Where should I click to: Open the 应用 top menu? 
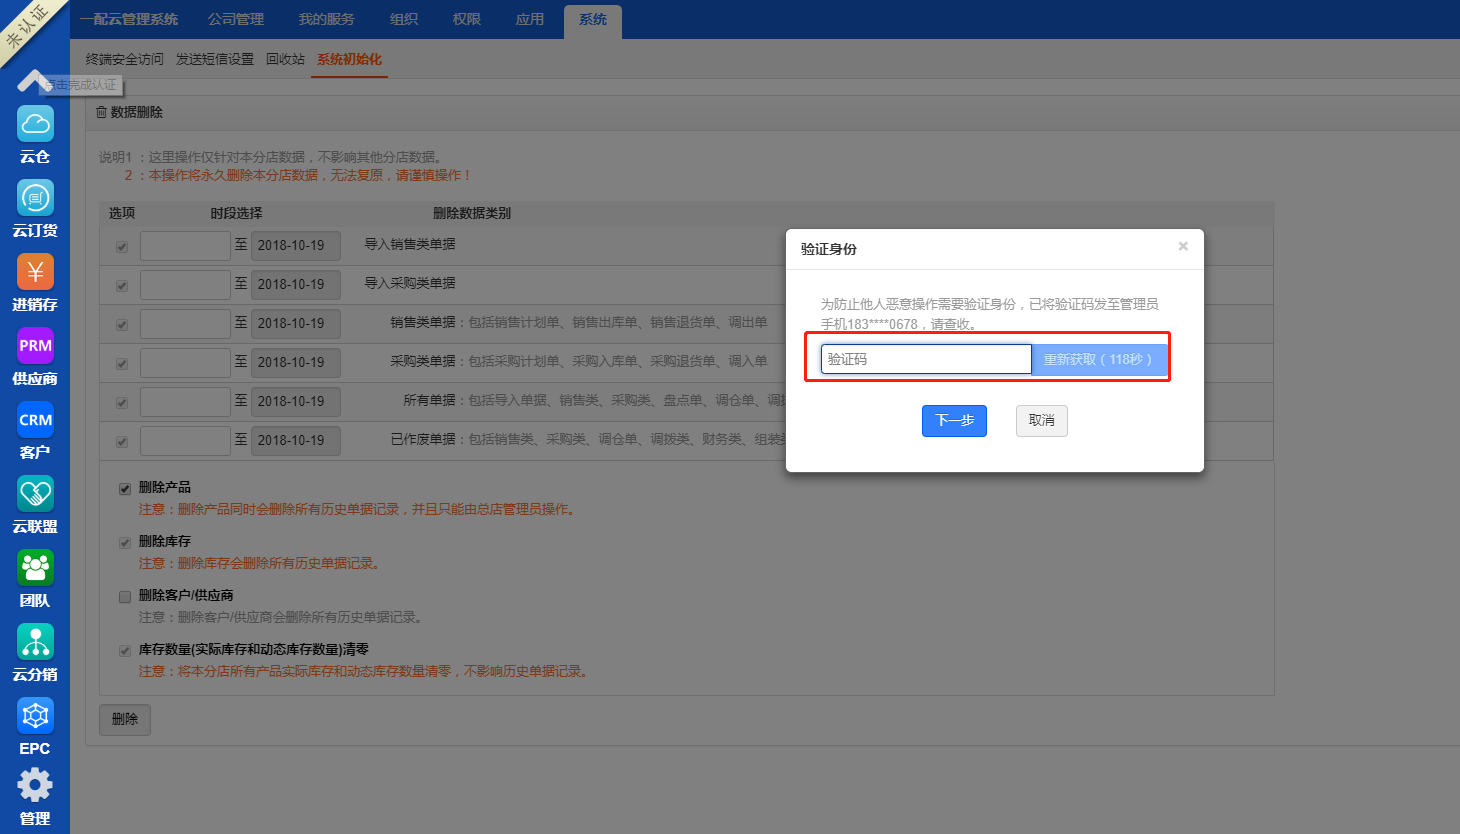point(530,19)
